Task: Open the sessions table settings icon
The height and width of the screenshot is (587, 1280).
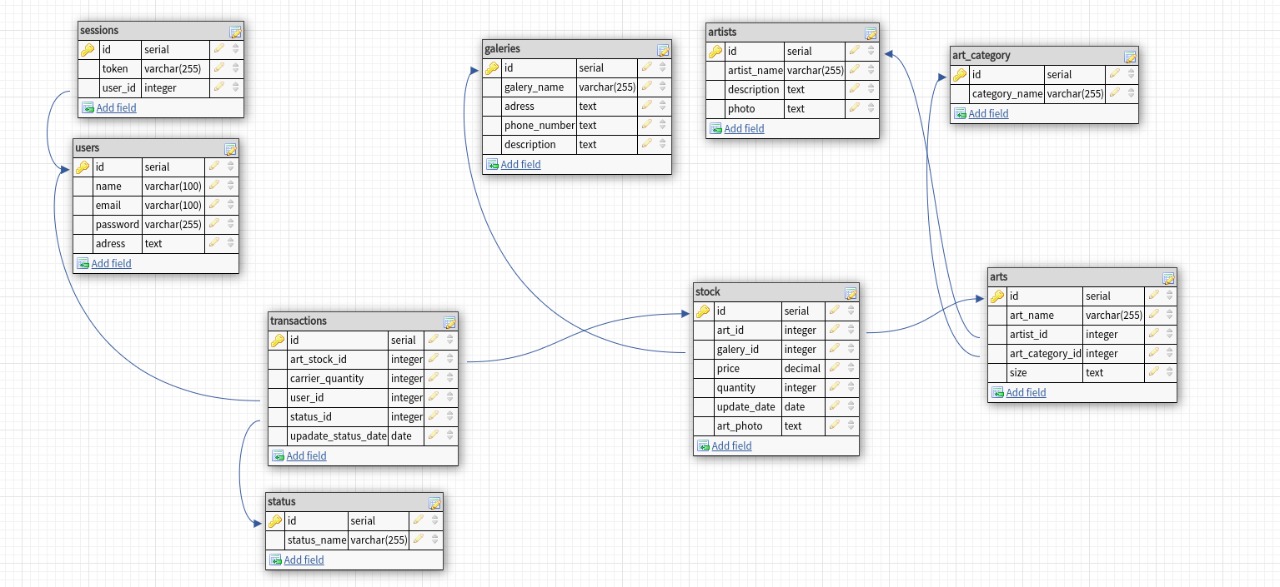Action: click(x=235, y=31)
